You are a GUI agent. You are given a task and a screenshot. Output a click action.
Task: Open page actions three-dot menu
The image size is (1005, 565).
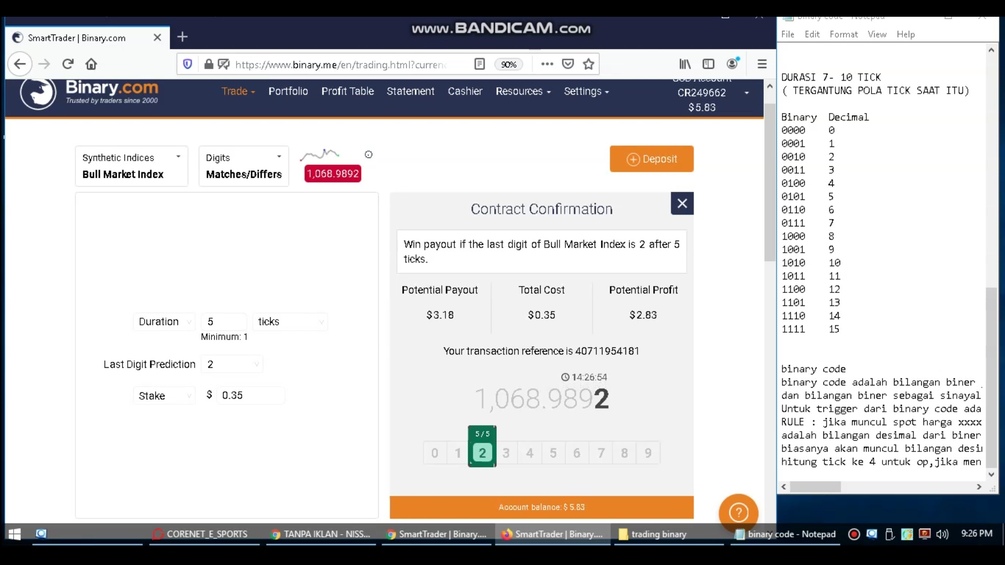(547, 64)
